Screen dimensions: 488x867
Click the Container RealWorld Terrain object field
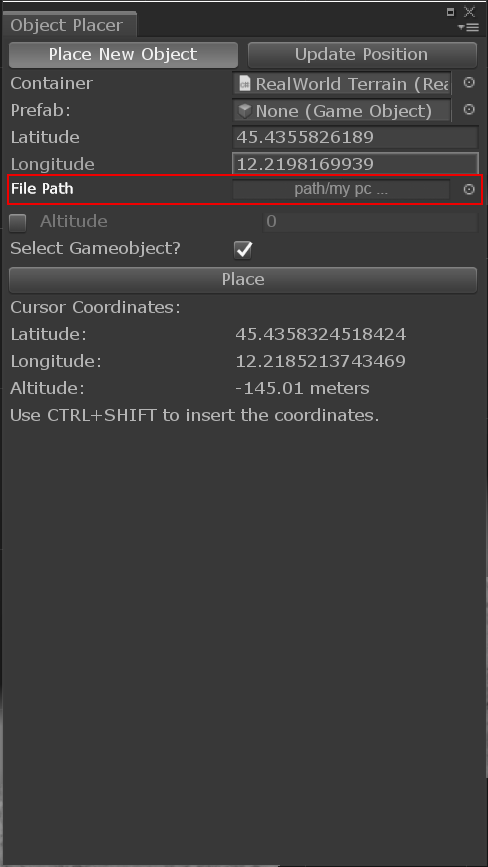(x=342, y=83)
